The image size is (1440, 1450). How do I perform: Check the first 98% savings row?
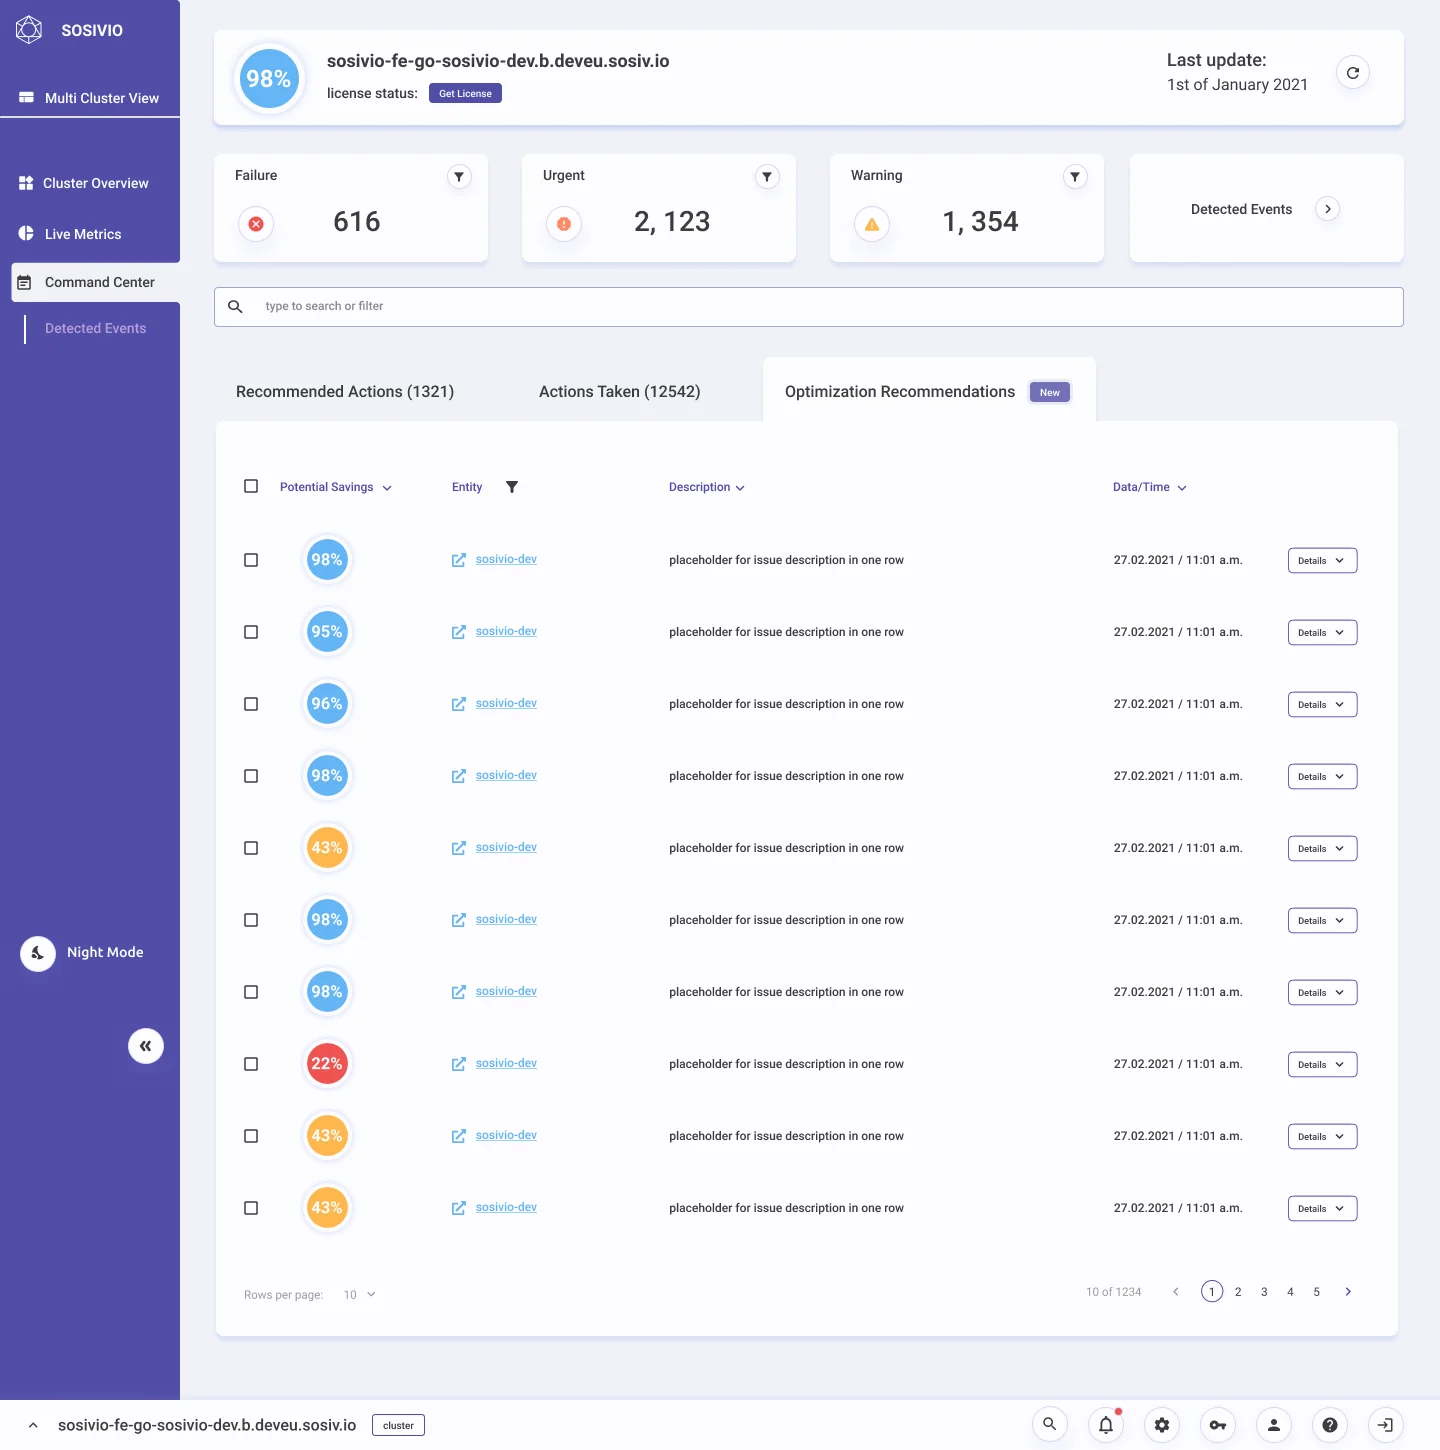tap(251, 560)
